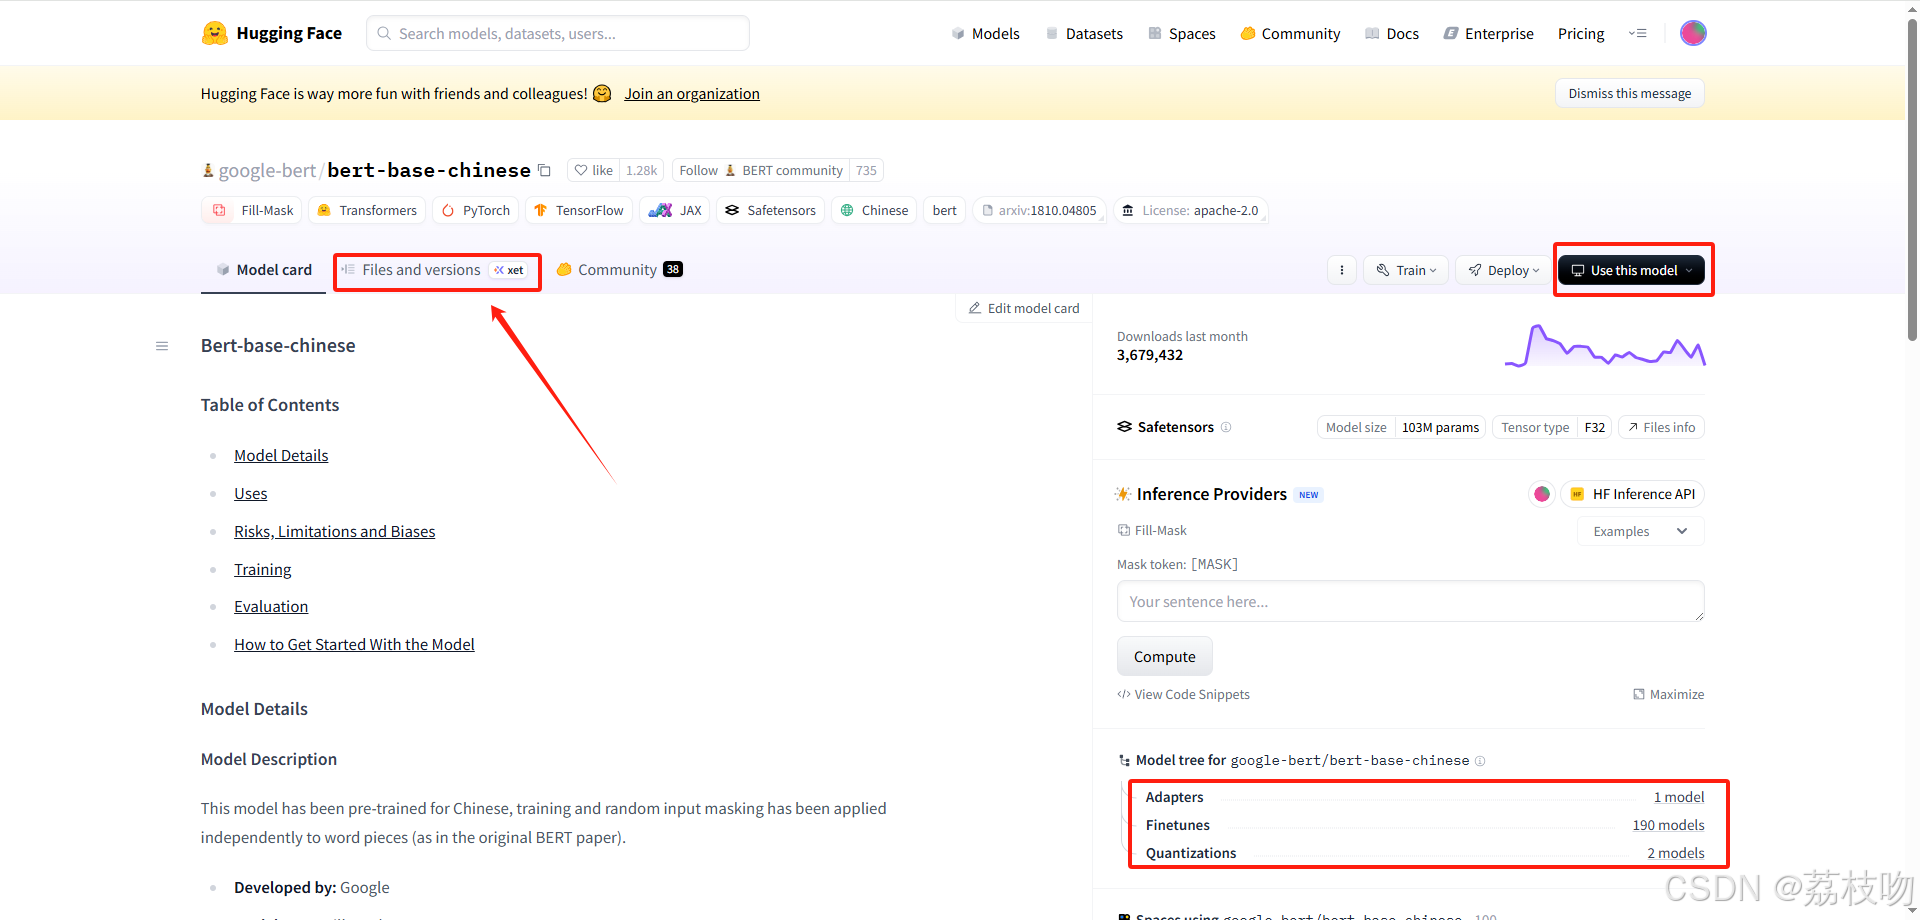This screenshot has width=1920, height=920.
Task: Open the TensorFlow tag
Action: pyautogui.click(x=579, y=210)
